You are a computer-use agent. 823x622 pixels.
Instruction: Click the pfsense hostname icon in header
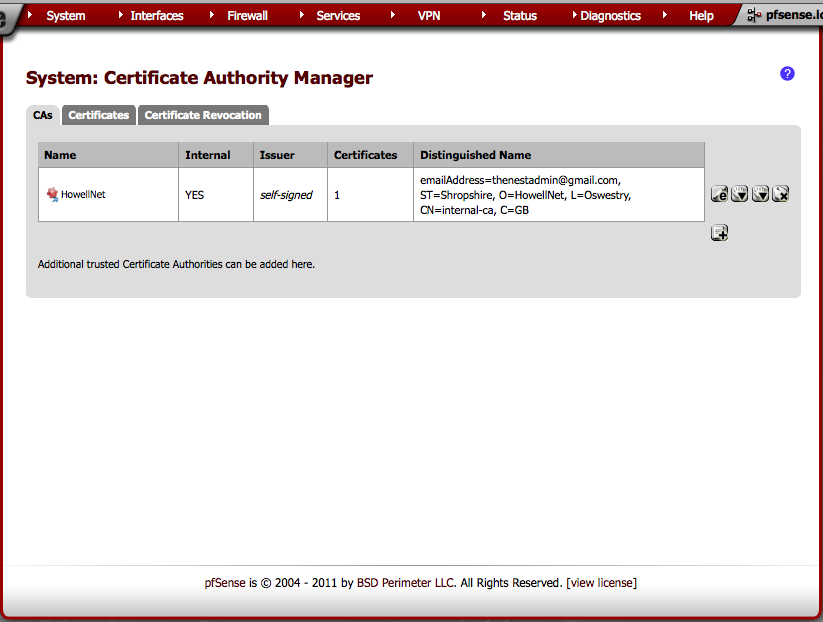click(754, 15)
